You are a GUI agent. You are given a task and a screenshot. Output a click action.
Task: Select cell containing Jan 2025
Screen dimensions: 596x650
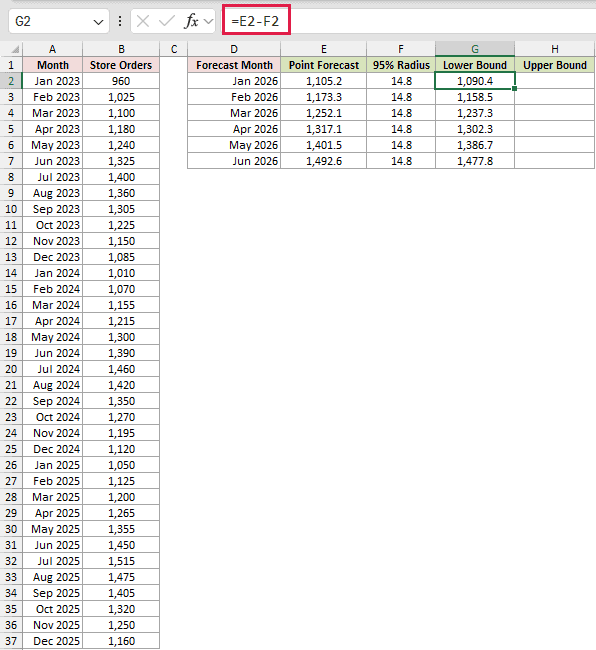tap(53, 465)
